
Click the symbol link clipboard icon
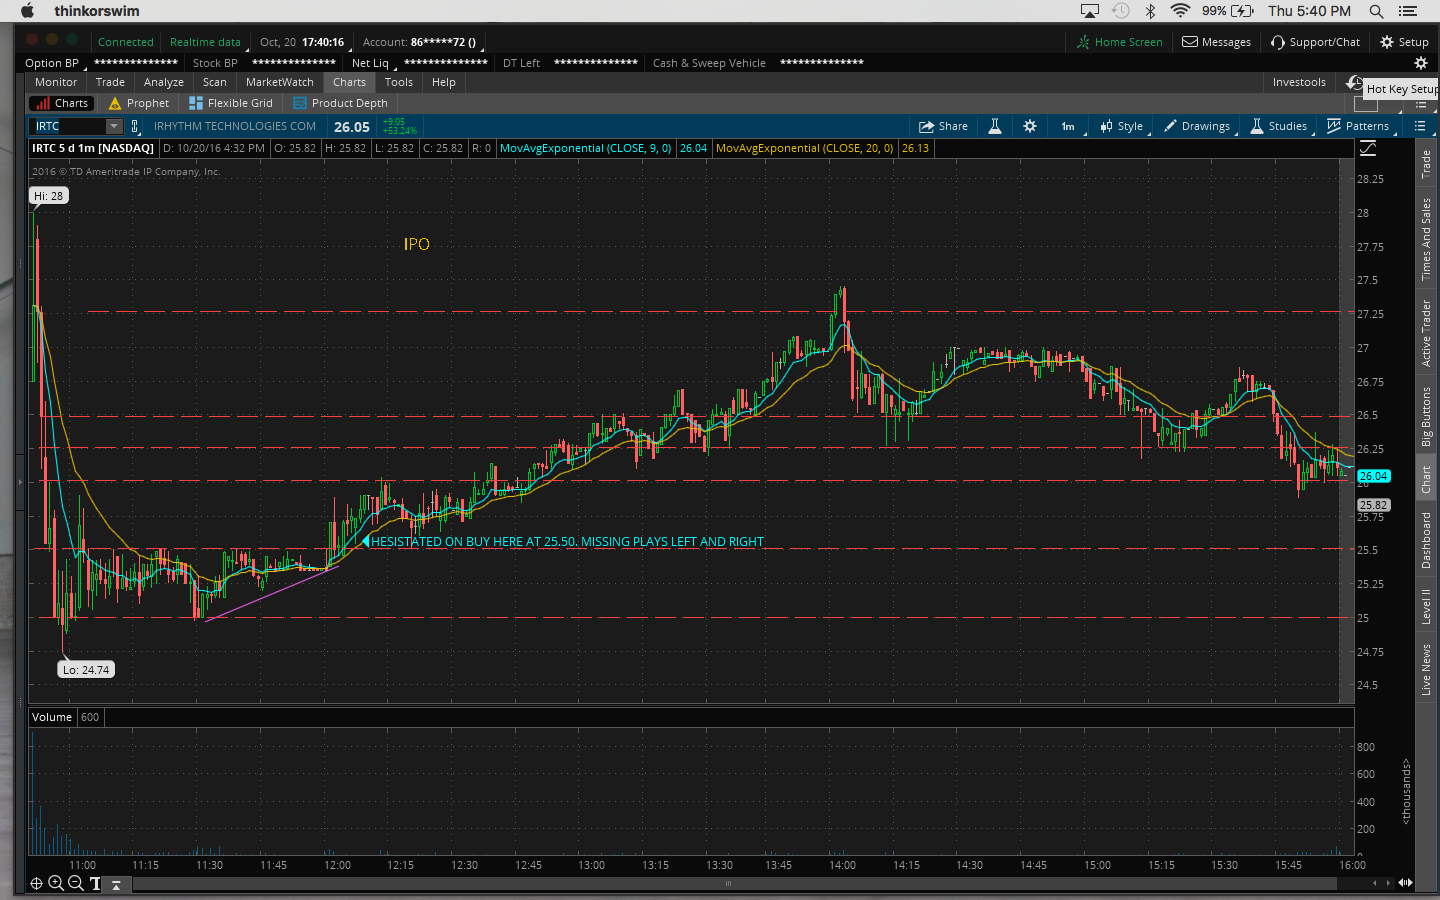(135, 126)
